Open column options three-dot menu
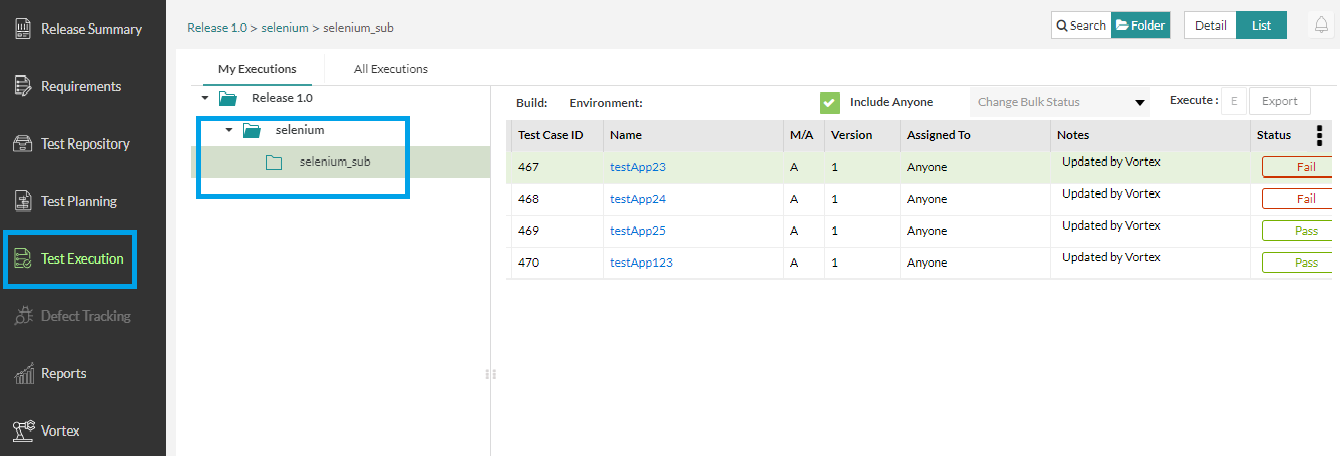This screenshot has width=1340, height=460. point(1319,135)
